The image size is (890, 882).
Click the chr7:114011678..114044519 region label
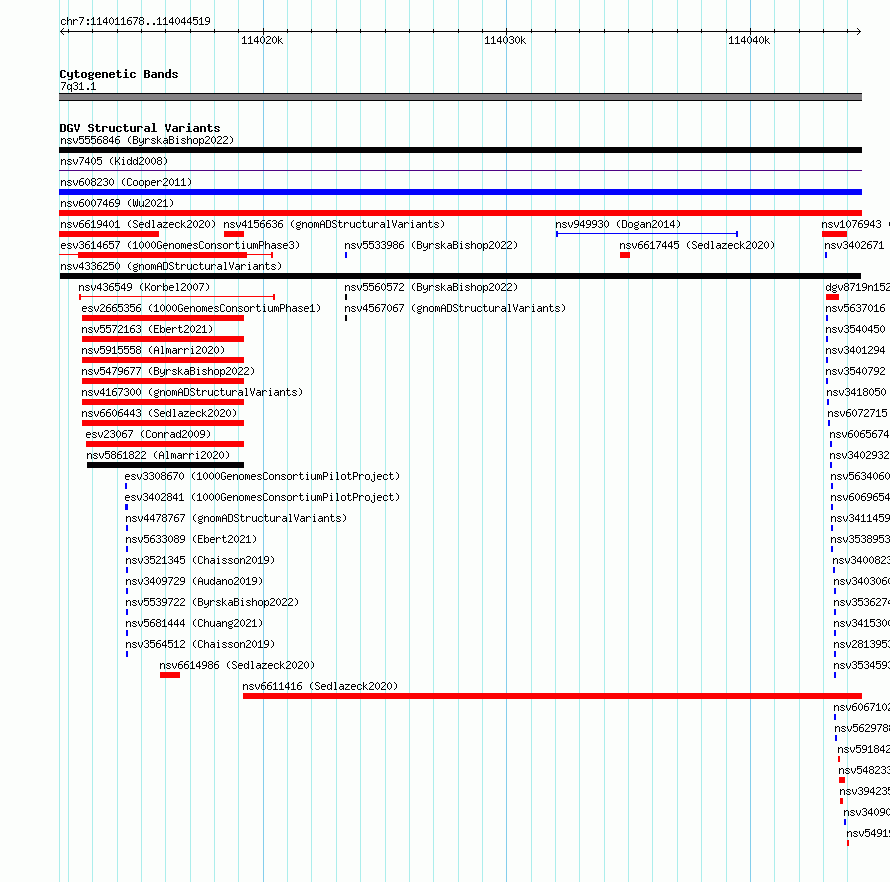pyautogui.click(x=135, y=21)
